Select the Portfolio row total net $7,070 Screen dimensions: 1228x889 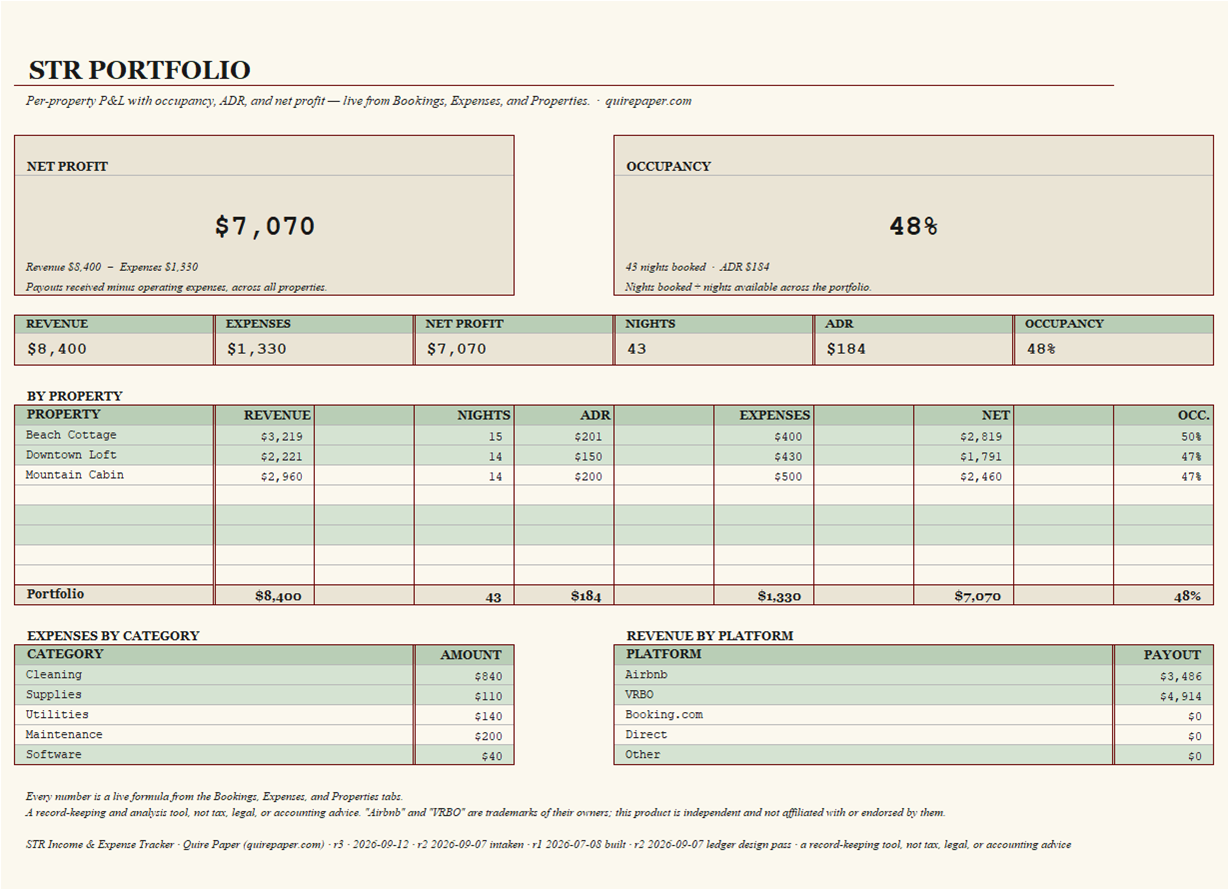(977, 596)
